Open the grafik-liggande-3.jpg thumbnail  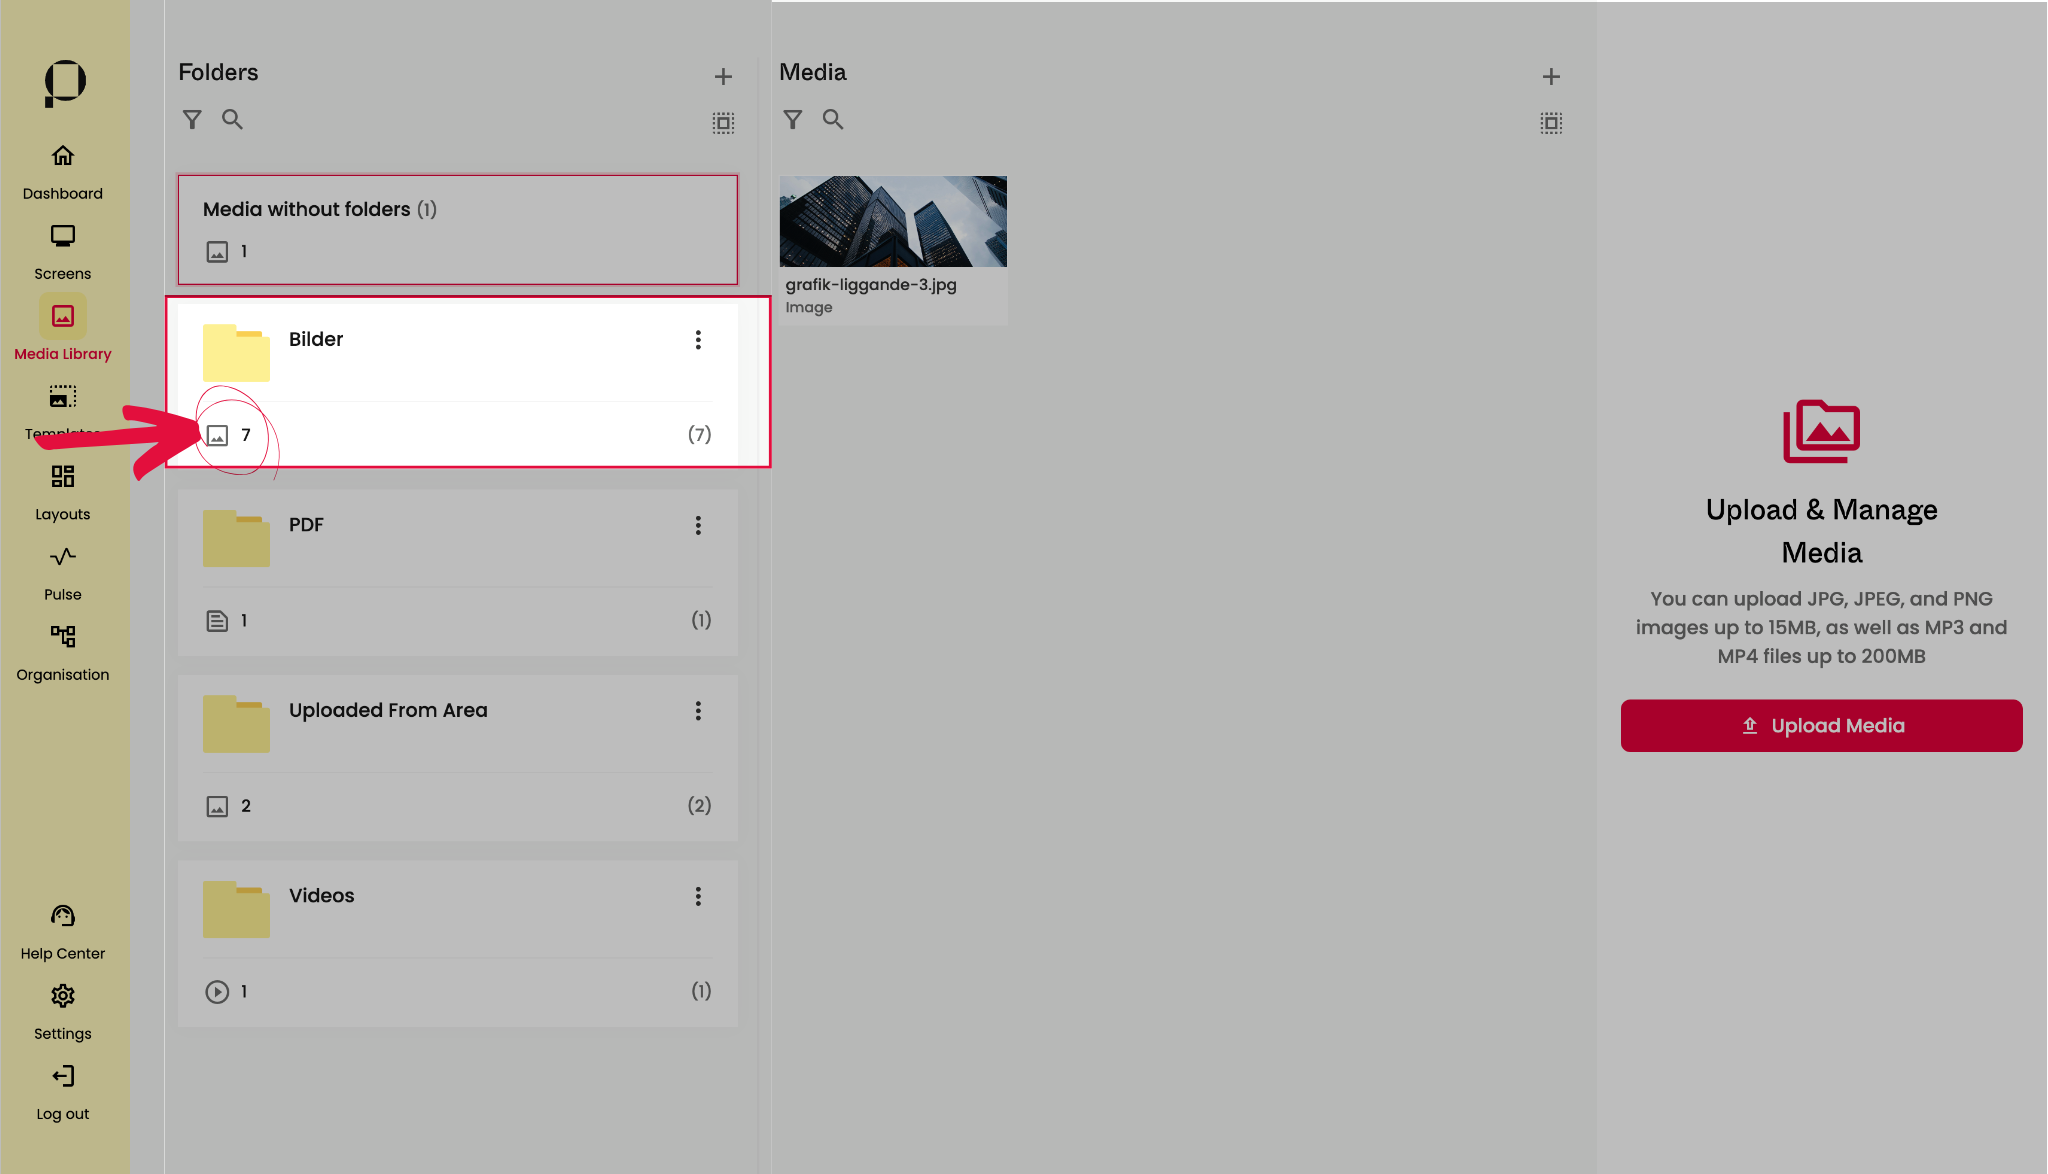tap(892, 222)
